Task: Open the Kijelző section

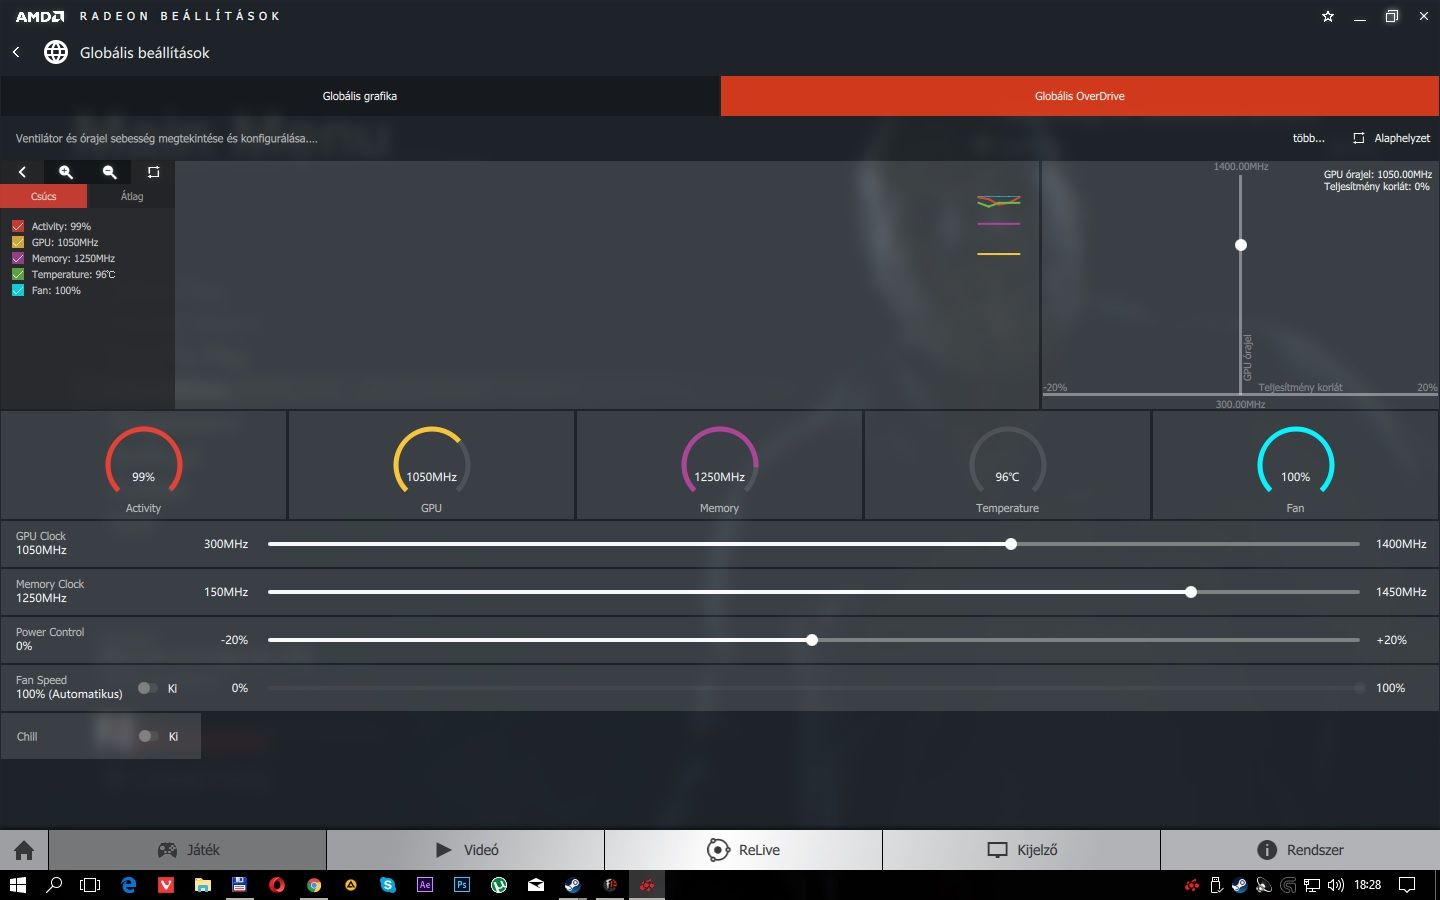Action: tap(1022, 850)
